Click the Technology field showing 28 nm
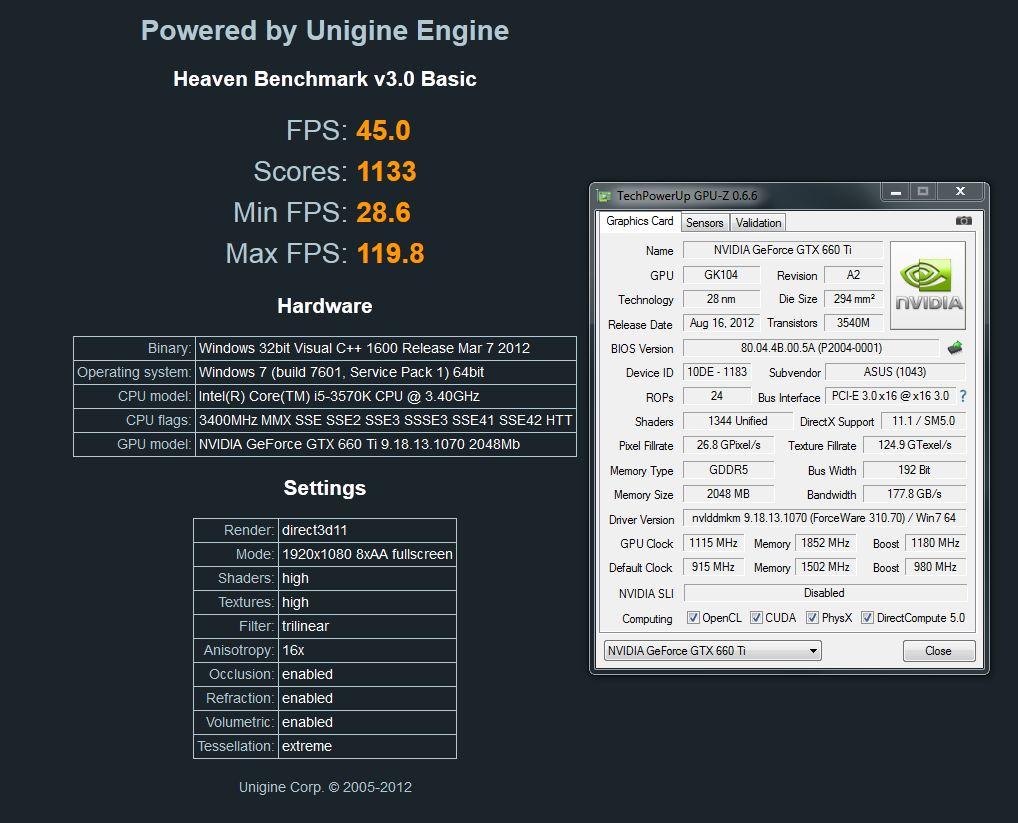The image size is (1018, 823). click(721, 299)
